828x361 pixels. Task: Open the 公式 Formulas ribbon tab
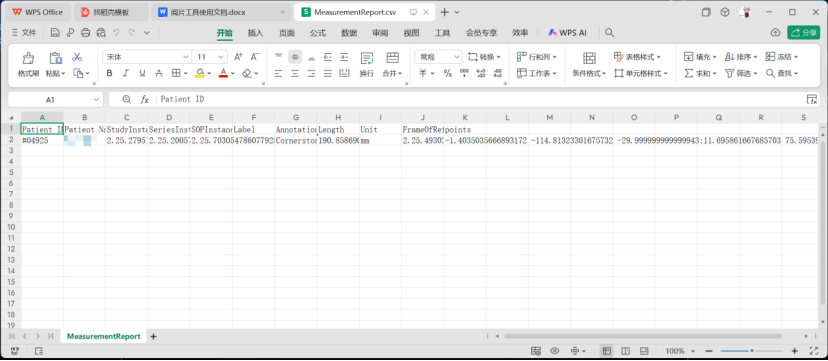(x=317, y=33)
